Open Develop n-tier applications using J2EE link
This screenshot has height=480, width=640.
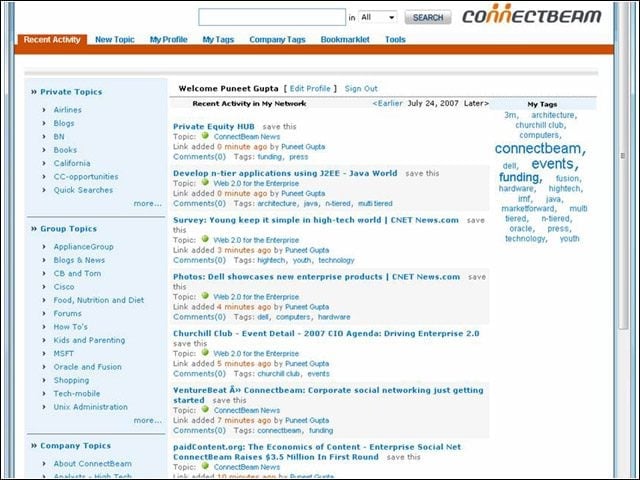[x=285, y=173]
